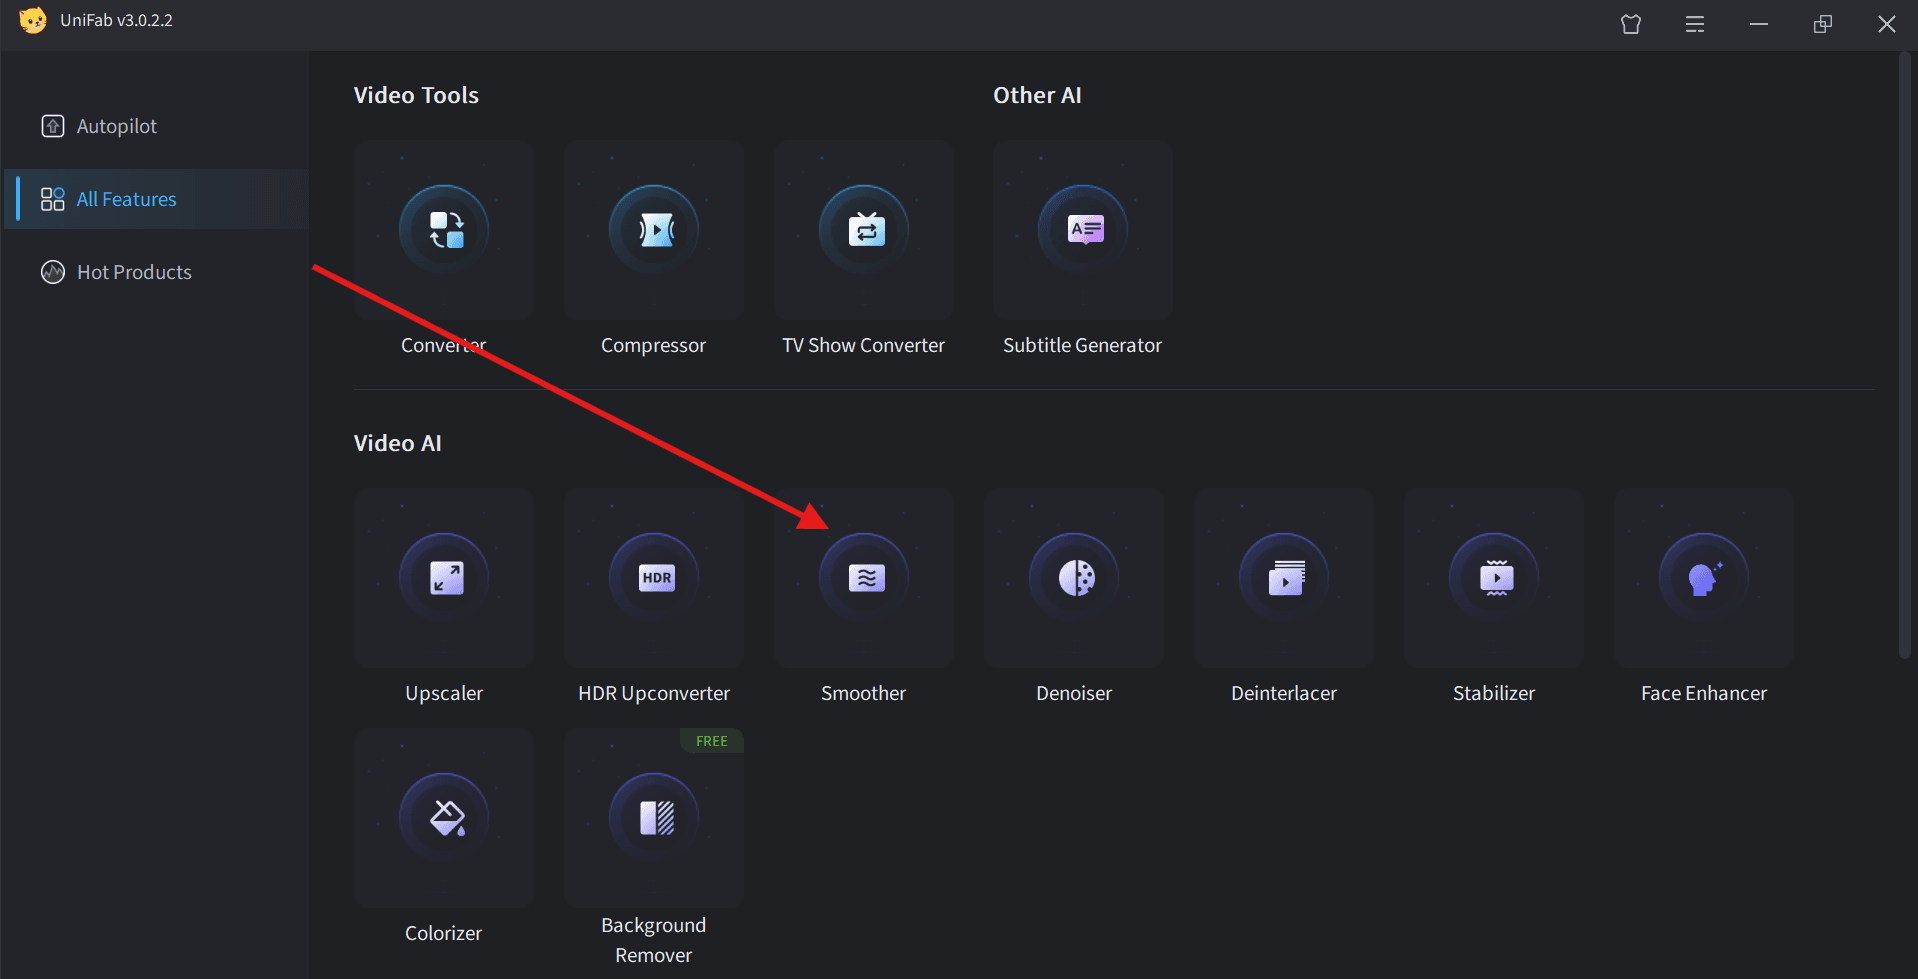1918x979 pixels.
Task: Click the vertical scrollbar on the right
Action: (x=1905, y=355)
